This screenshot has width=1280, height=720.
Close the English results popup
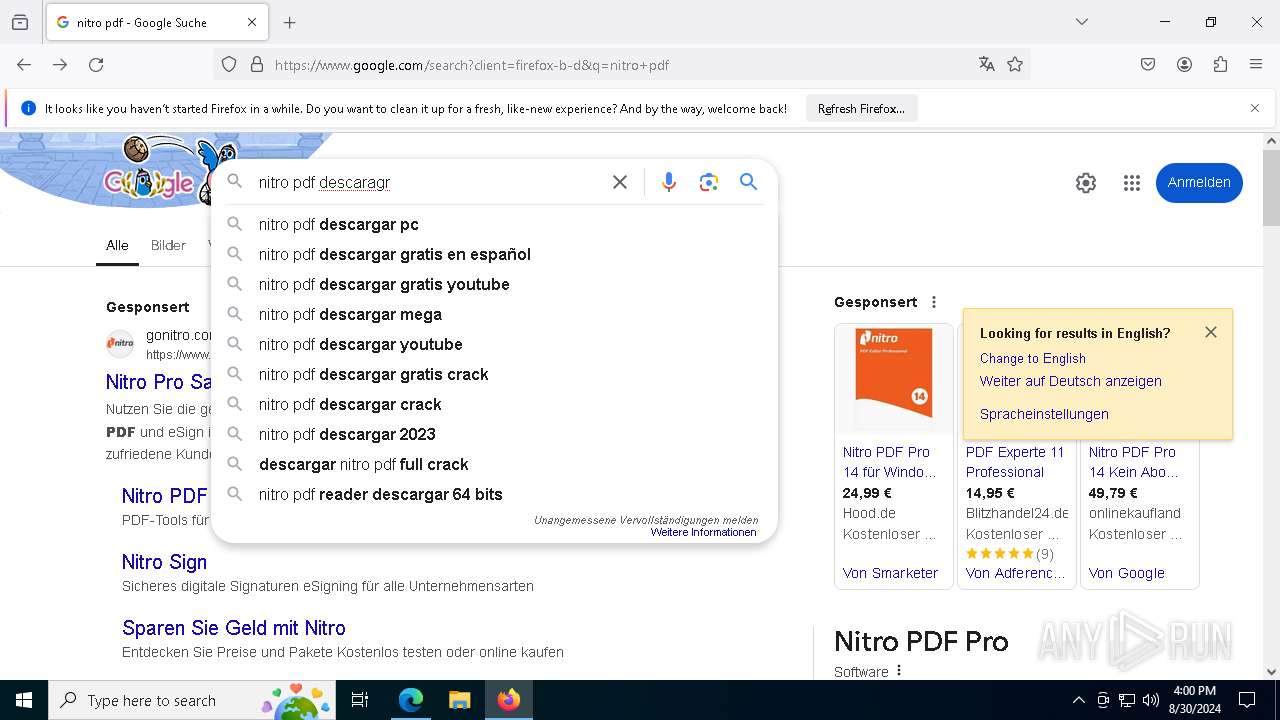[x=1211, y=332]
